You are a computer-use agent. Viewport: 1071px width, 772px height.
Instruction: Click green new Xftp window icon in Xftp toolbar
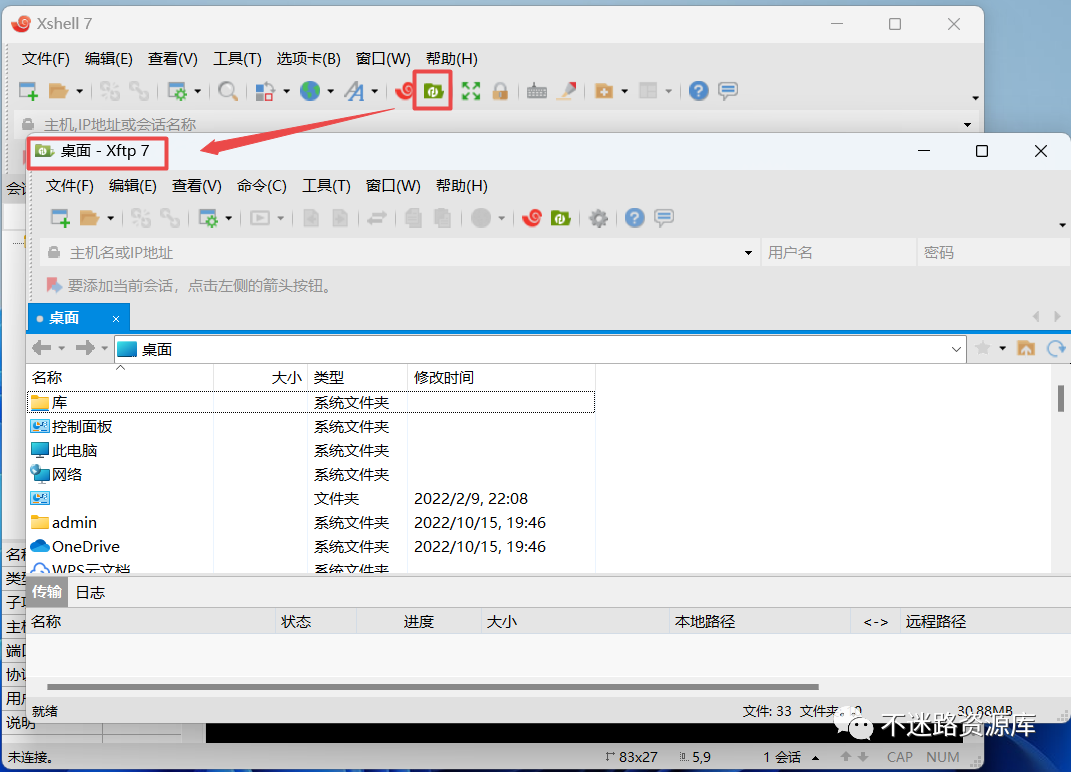561,218
